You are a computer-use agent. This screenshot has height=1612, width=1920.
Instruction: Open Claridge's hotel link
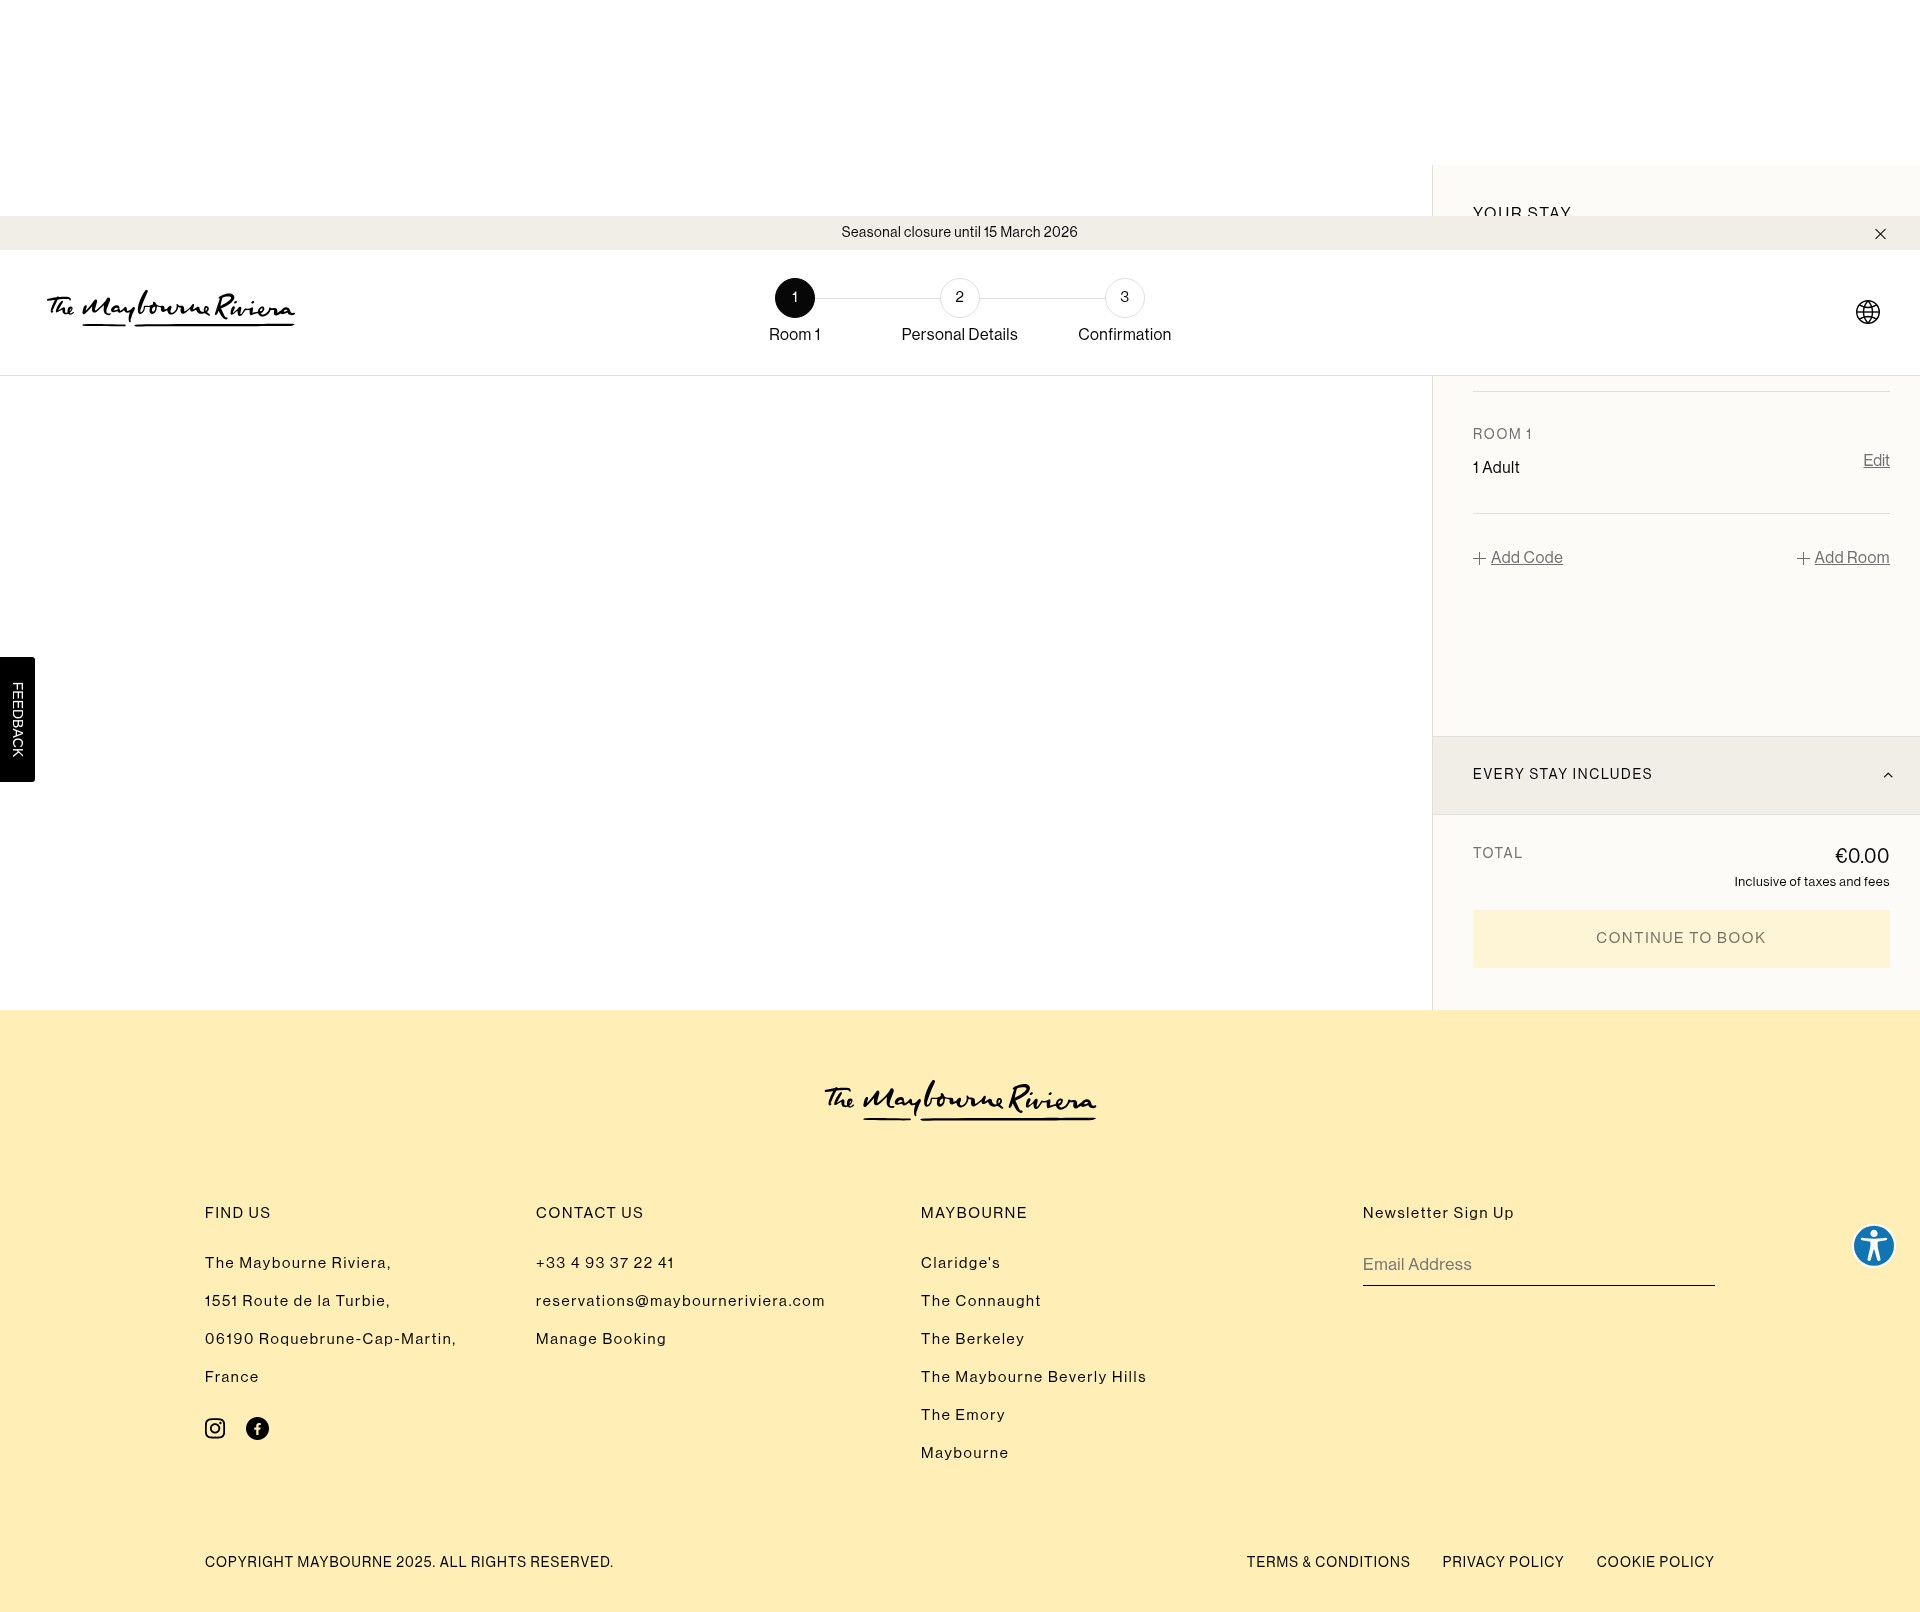960,1263
